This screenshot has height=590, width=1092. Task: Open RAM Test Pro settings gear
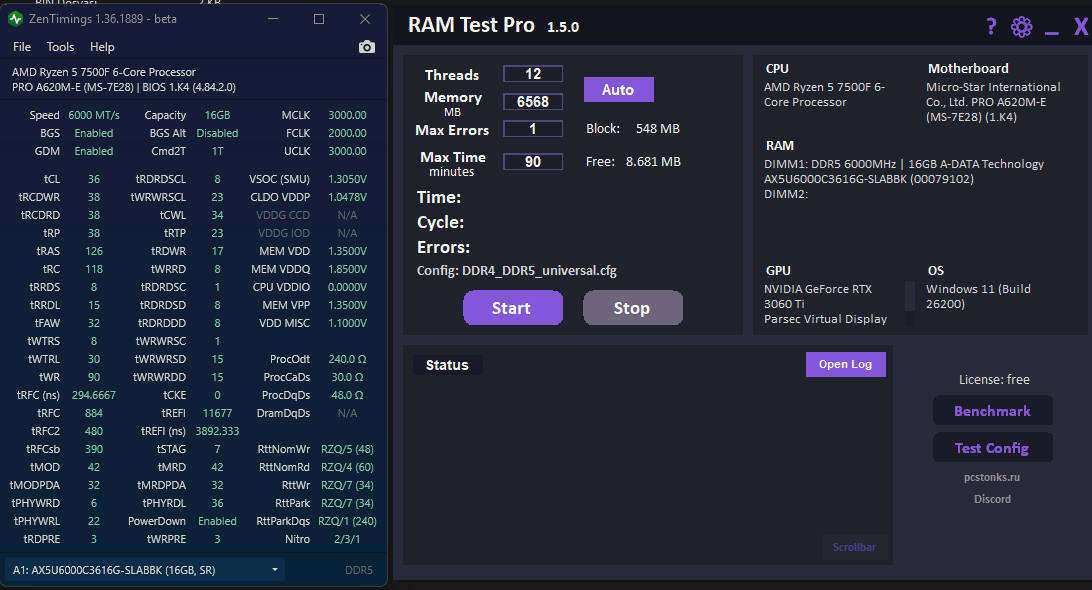pos(1022,27)
